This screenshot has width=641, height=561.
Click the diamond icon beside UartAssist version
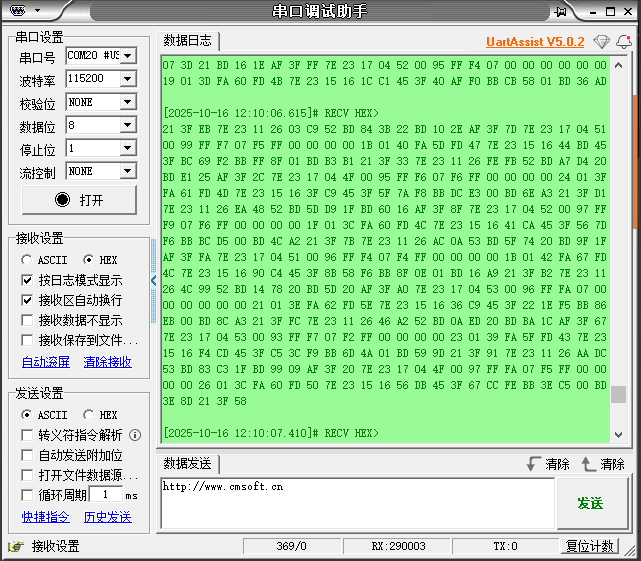coord(601,41)
